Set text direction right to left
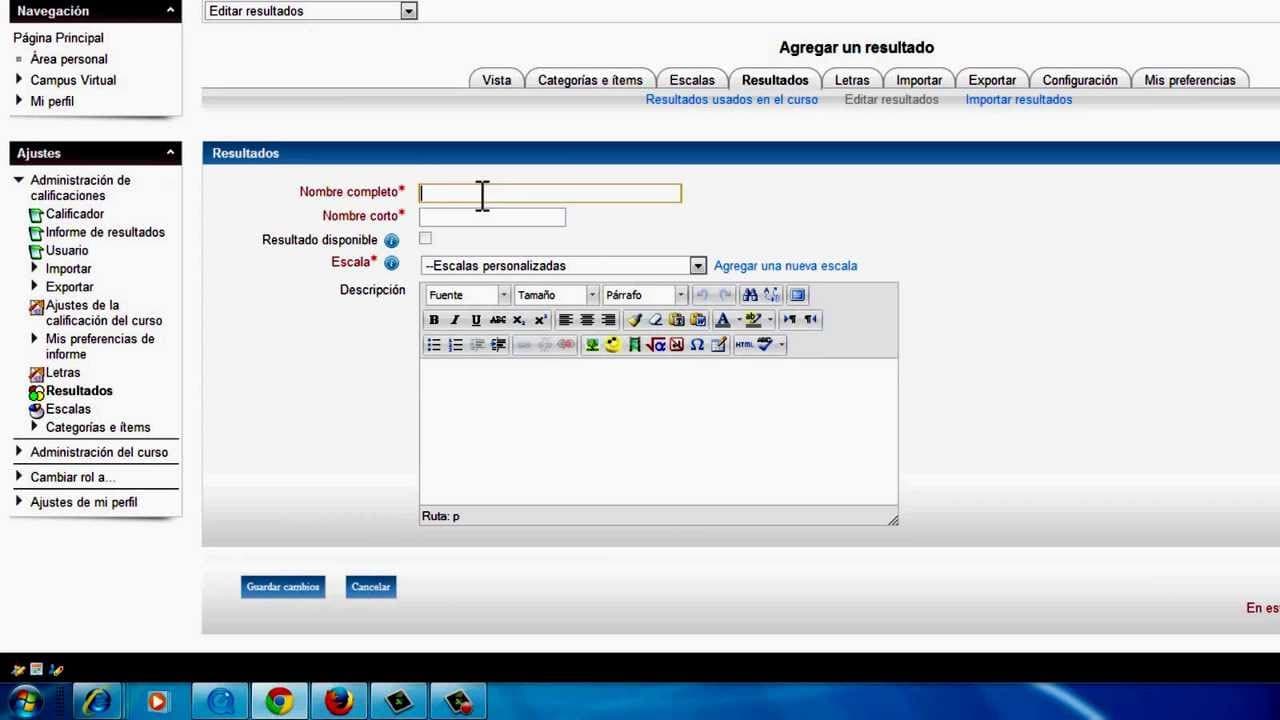The width and height of the screenshot is (1280, 720). click(811, 320)
